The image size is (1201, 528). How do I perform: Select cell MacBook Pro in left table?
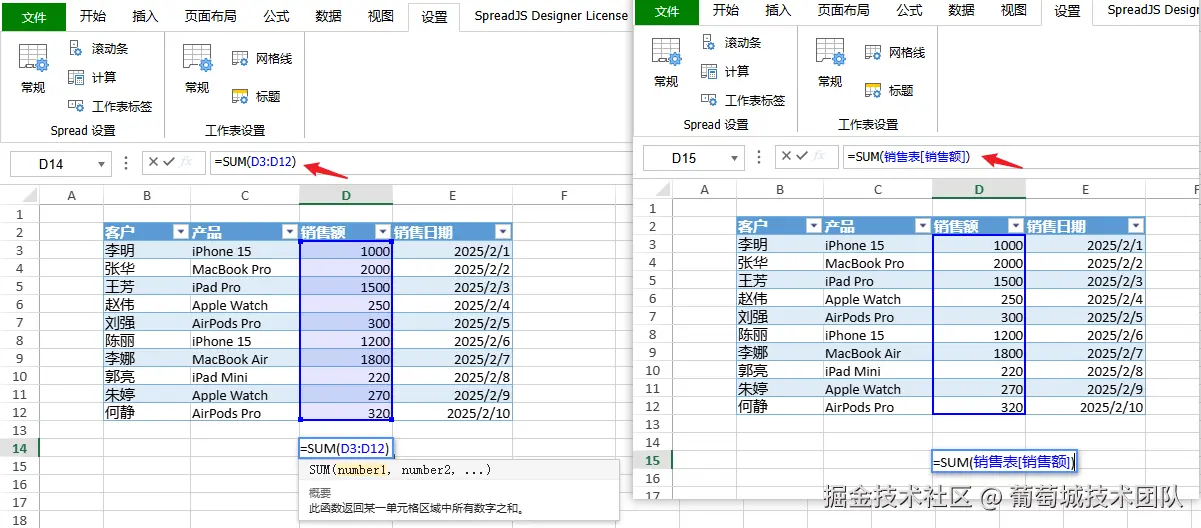tap(245, 269)
